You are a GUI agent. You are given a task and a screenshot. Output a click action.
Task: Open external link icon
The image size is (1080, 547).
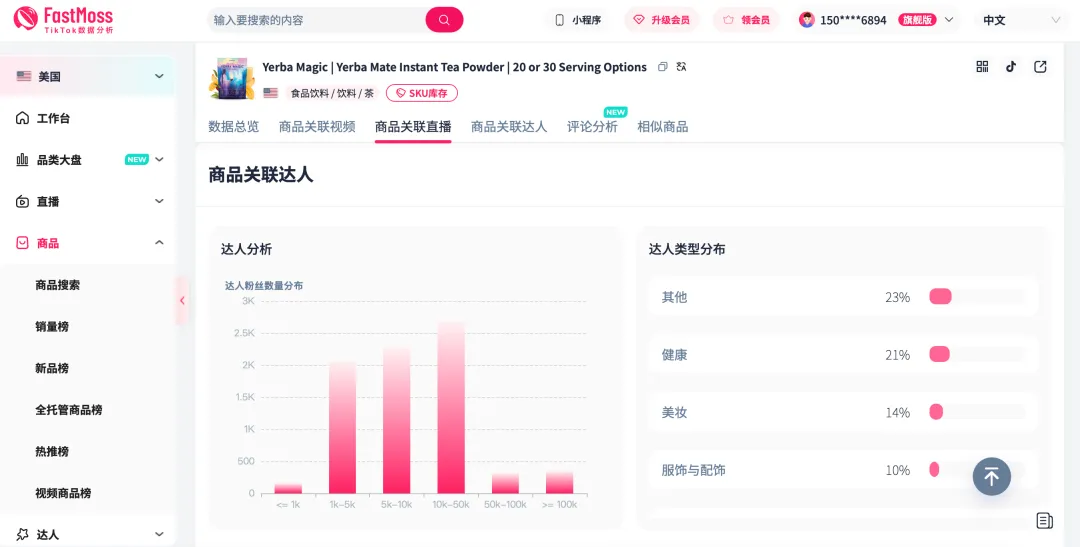(1040, 66)
